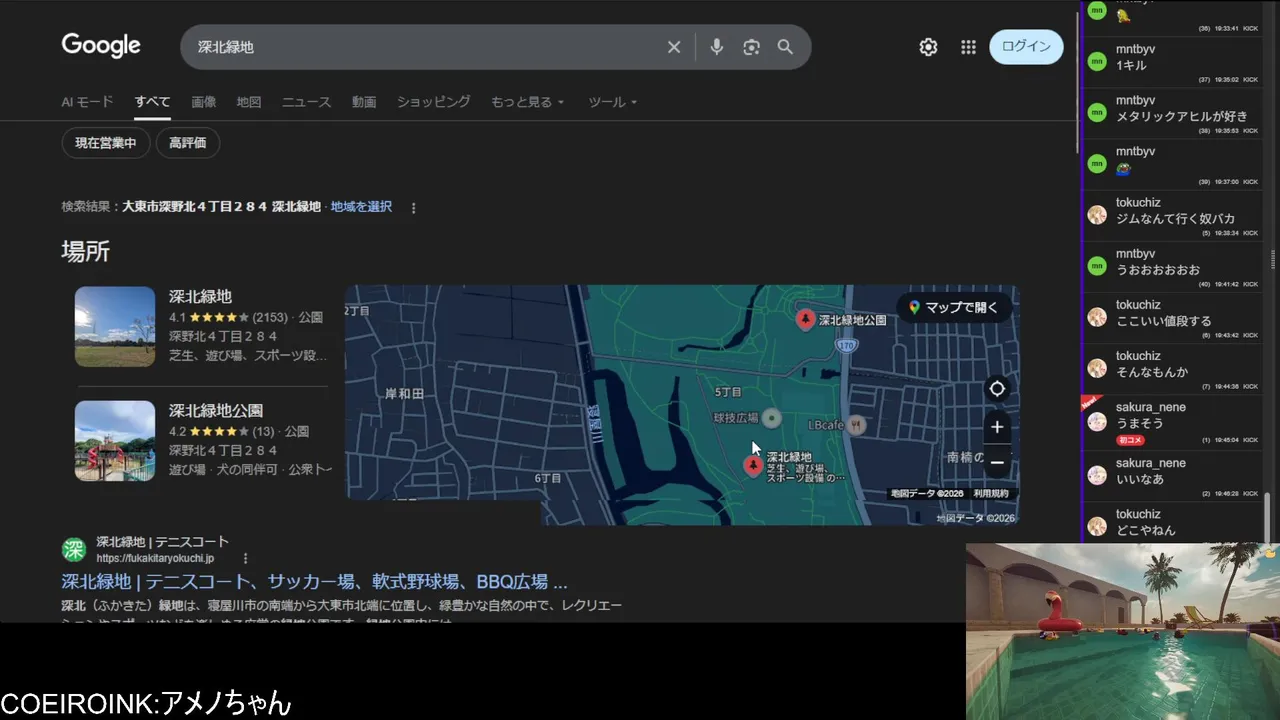Clear the search box with the X icon

674,47
